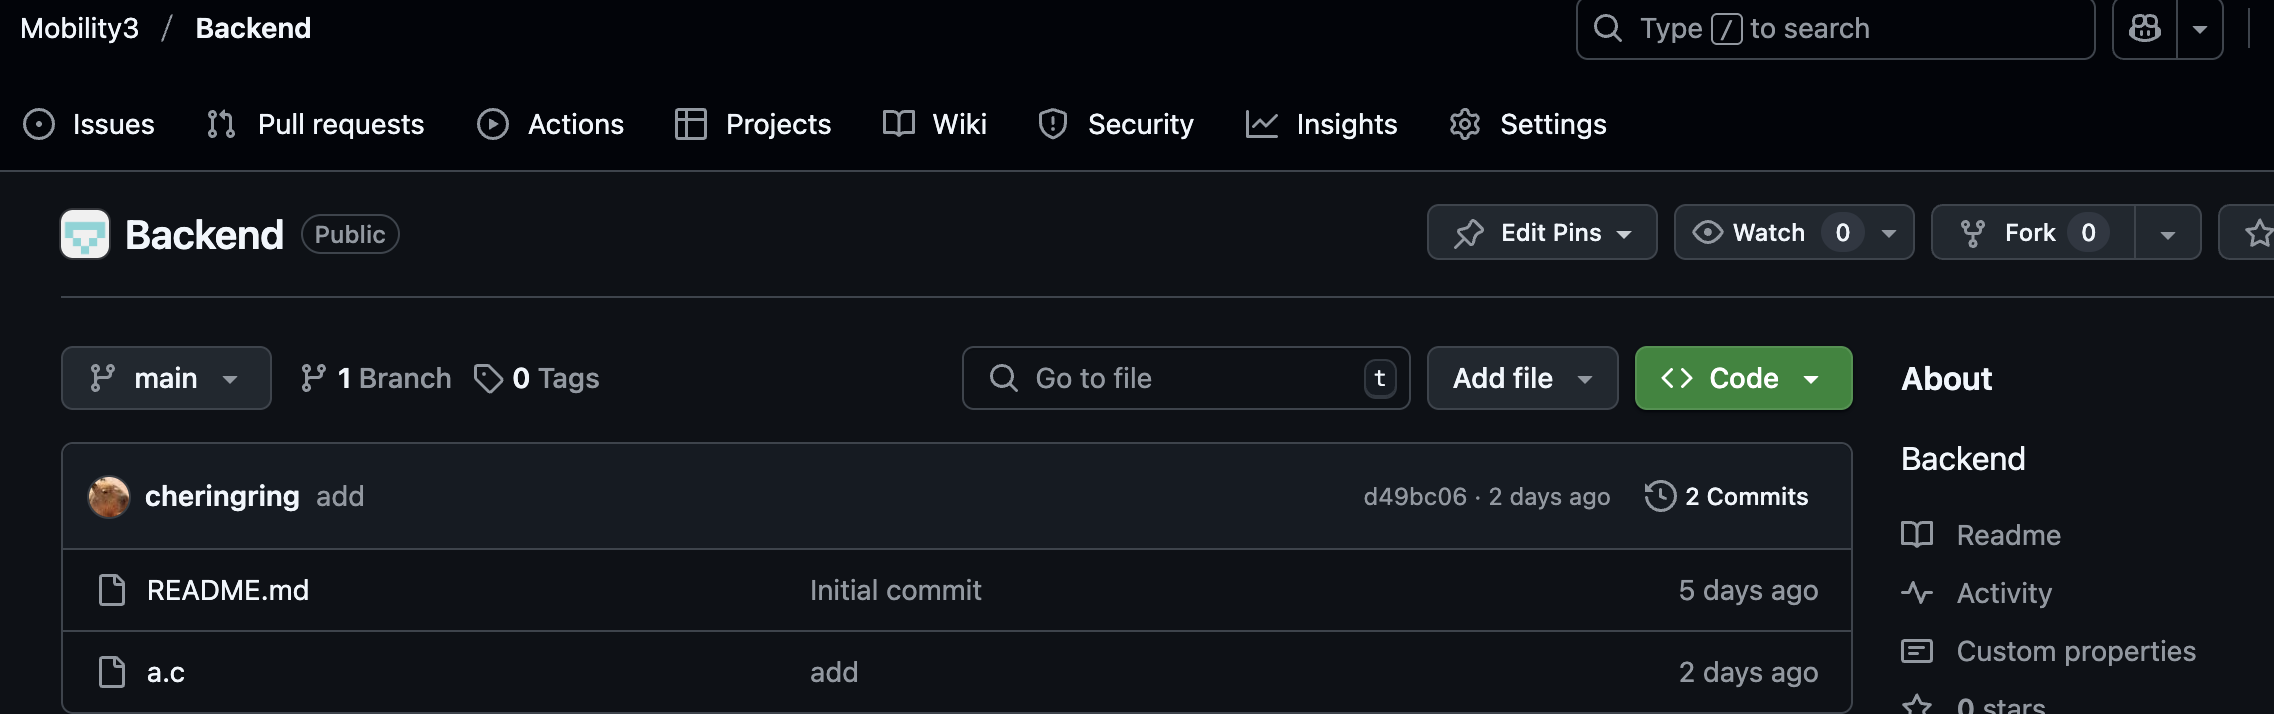Click the branch icon beside 1 Branch
The width and height of the screenshot is (2274, 714).
point(313,378)
